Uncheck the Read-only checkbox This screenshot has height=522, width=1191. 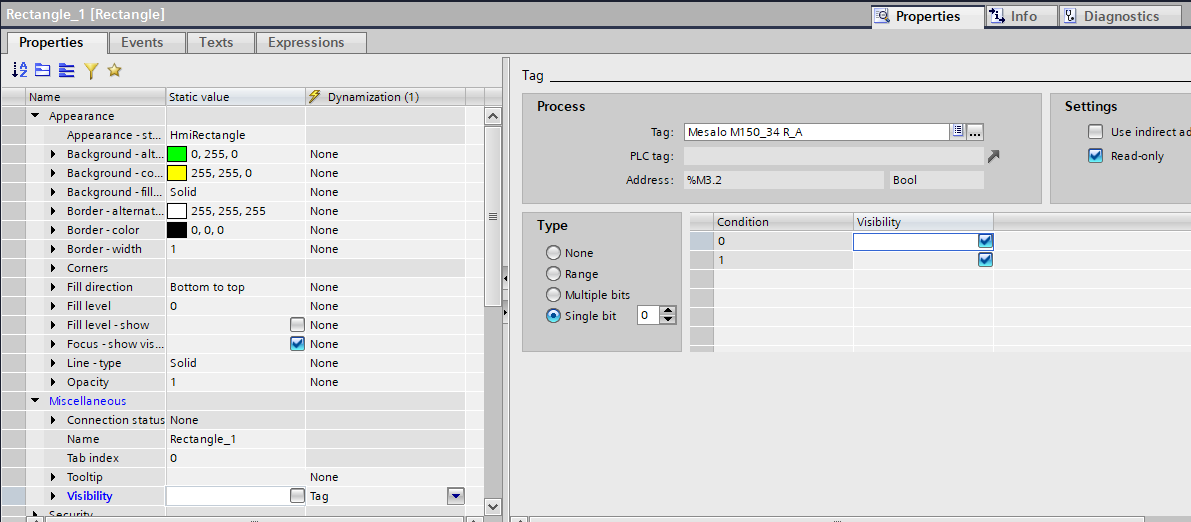pyautogui.click(x=1095, y=156)
